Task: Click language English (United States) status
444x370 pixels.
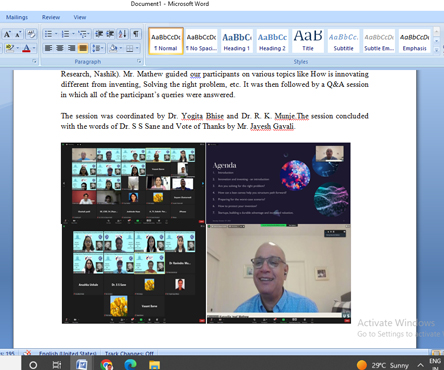Action: [68, 353]
